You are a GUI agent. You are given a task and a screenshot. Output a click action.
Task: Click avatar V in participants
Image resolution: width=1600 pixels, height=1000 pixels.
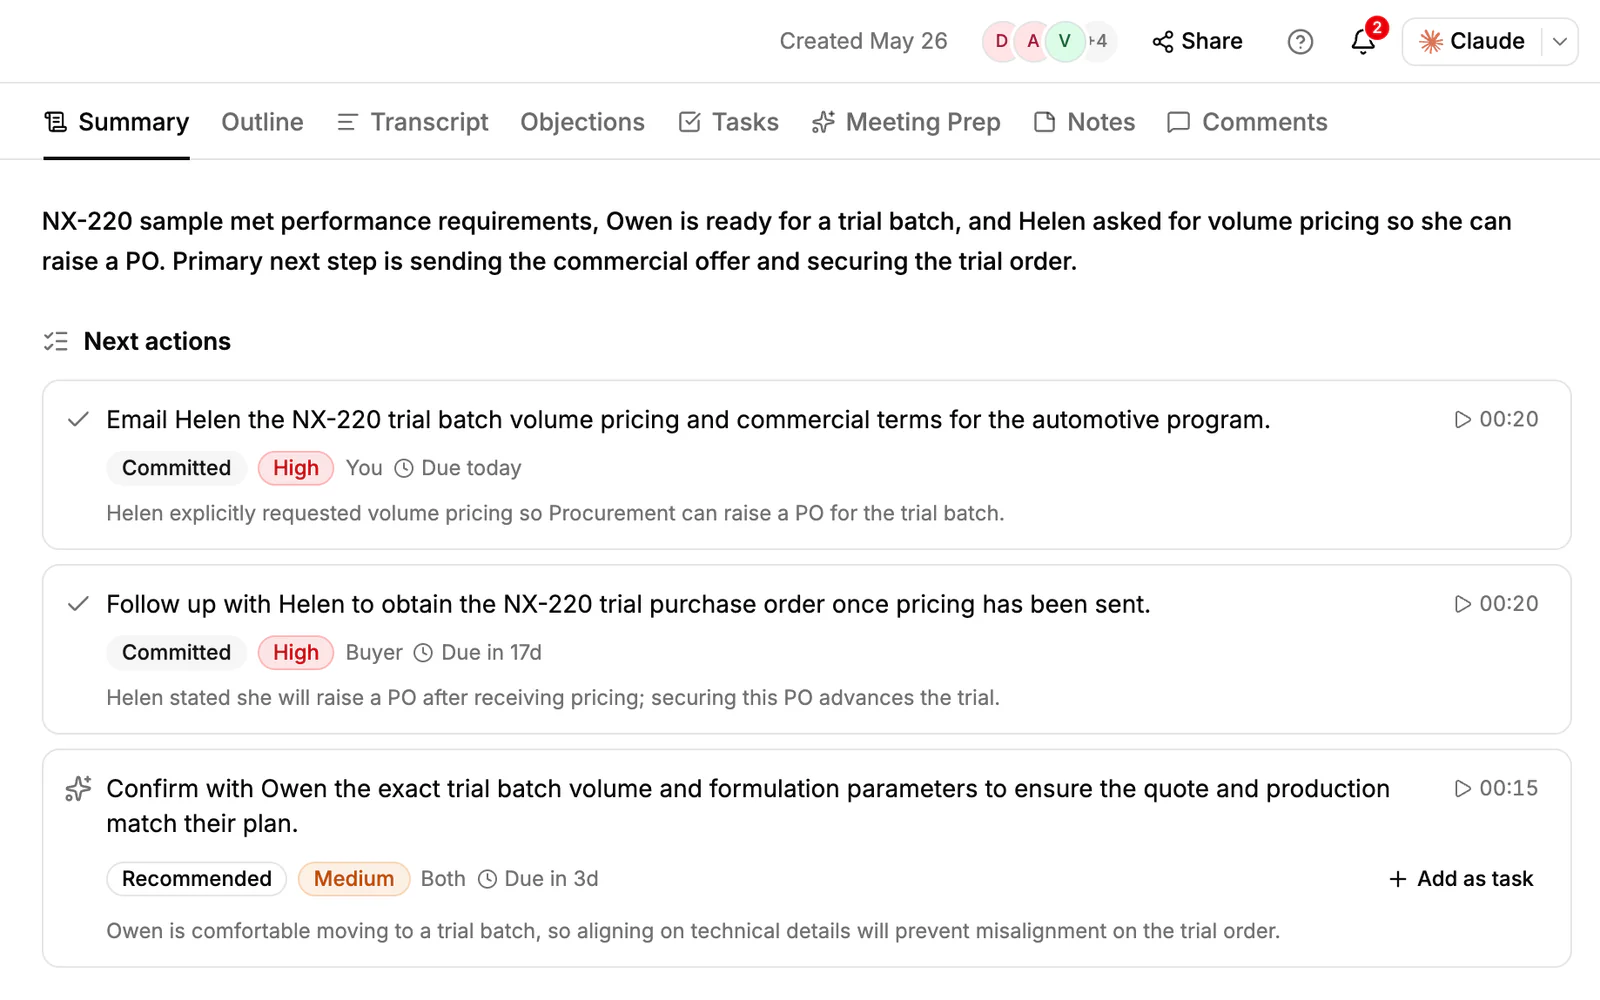tap(1065, 42)
